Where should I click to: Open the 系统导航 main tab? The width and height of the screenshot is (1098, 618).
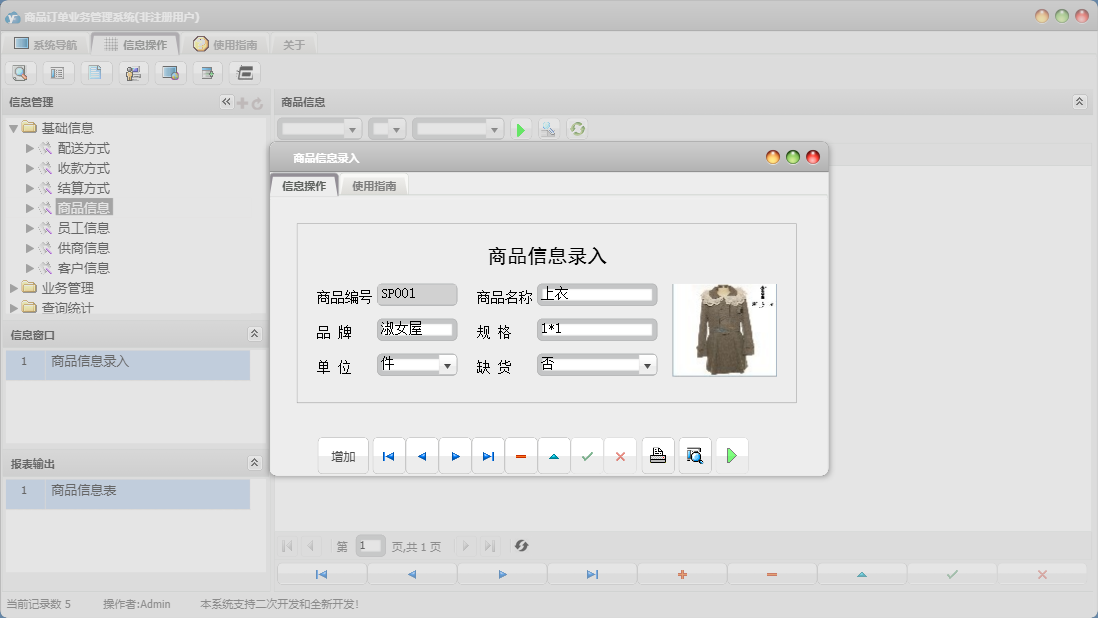coord(46,44)
